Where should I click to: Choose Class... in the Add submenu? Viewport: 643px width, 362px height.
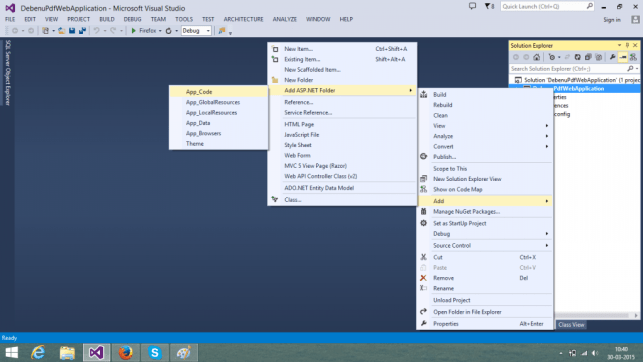coord(342,200)
